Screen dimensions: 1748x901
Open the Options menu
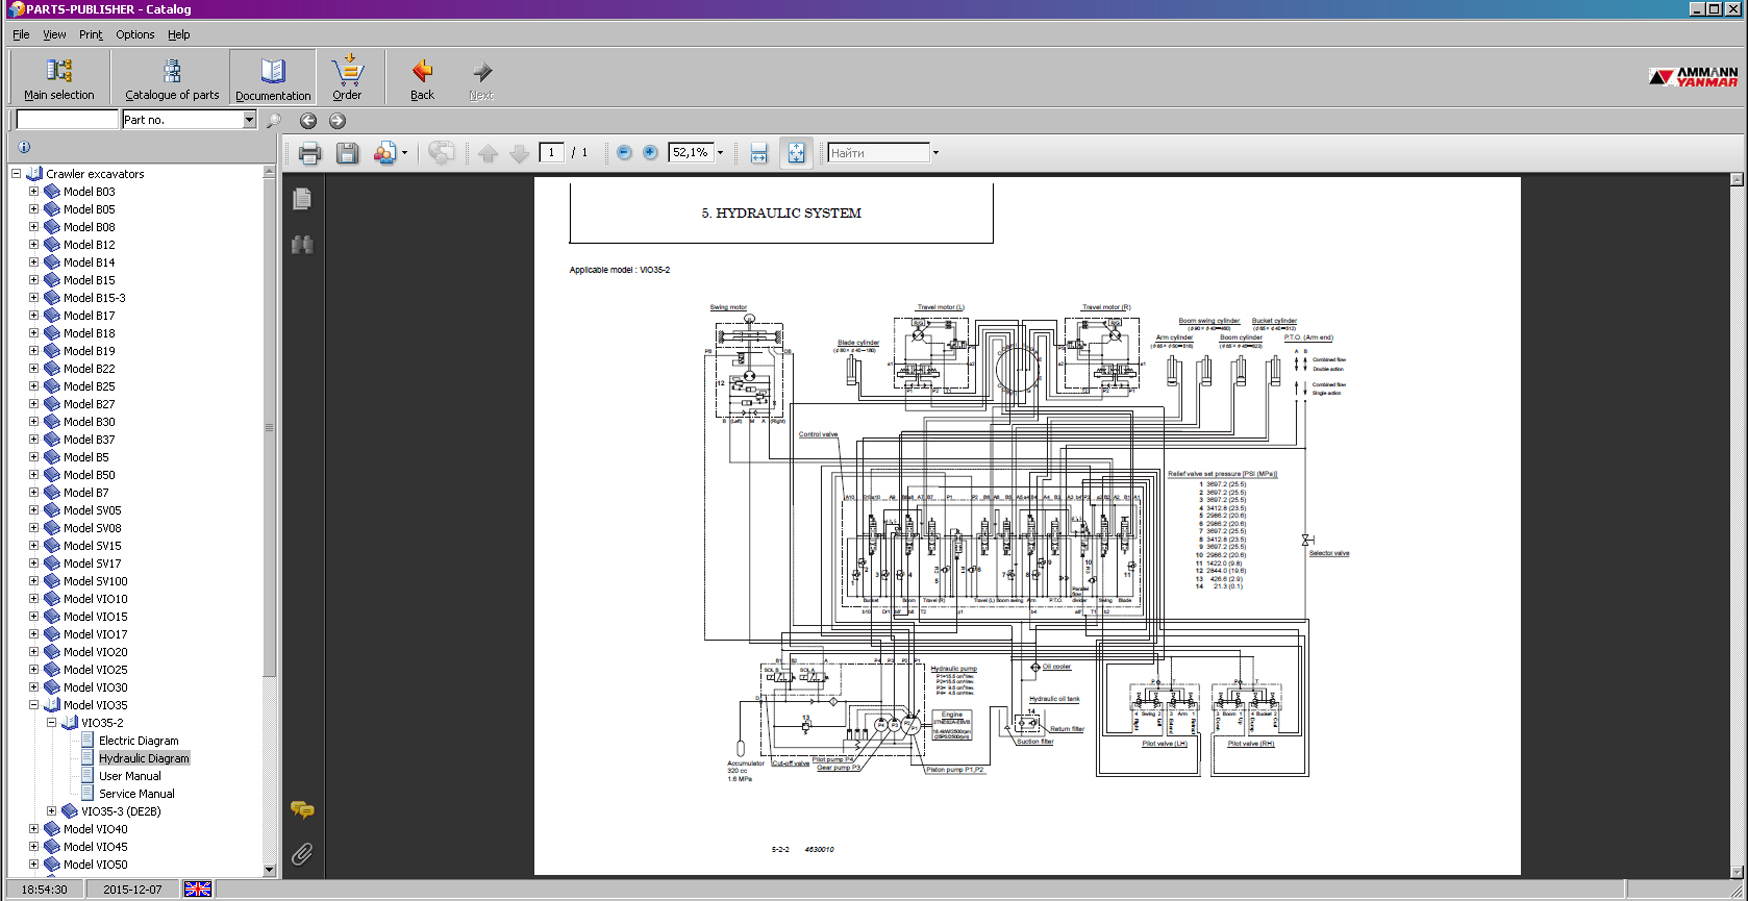pyautogui.click(x=135, y=34)
